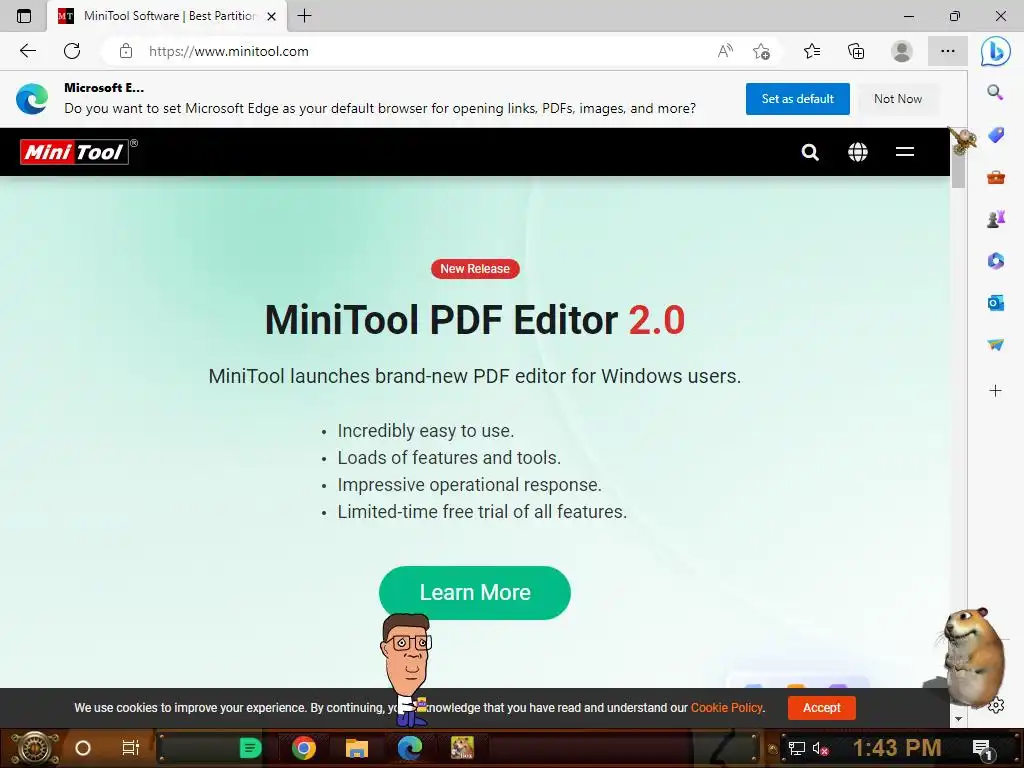Open the Bing chat sidebar button

(x=995, y=51)
